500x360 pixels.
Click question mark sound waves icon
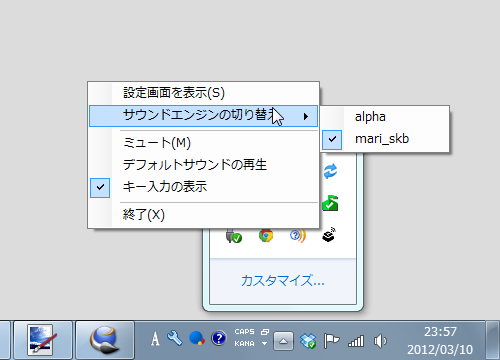pos(297,236)
